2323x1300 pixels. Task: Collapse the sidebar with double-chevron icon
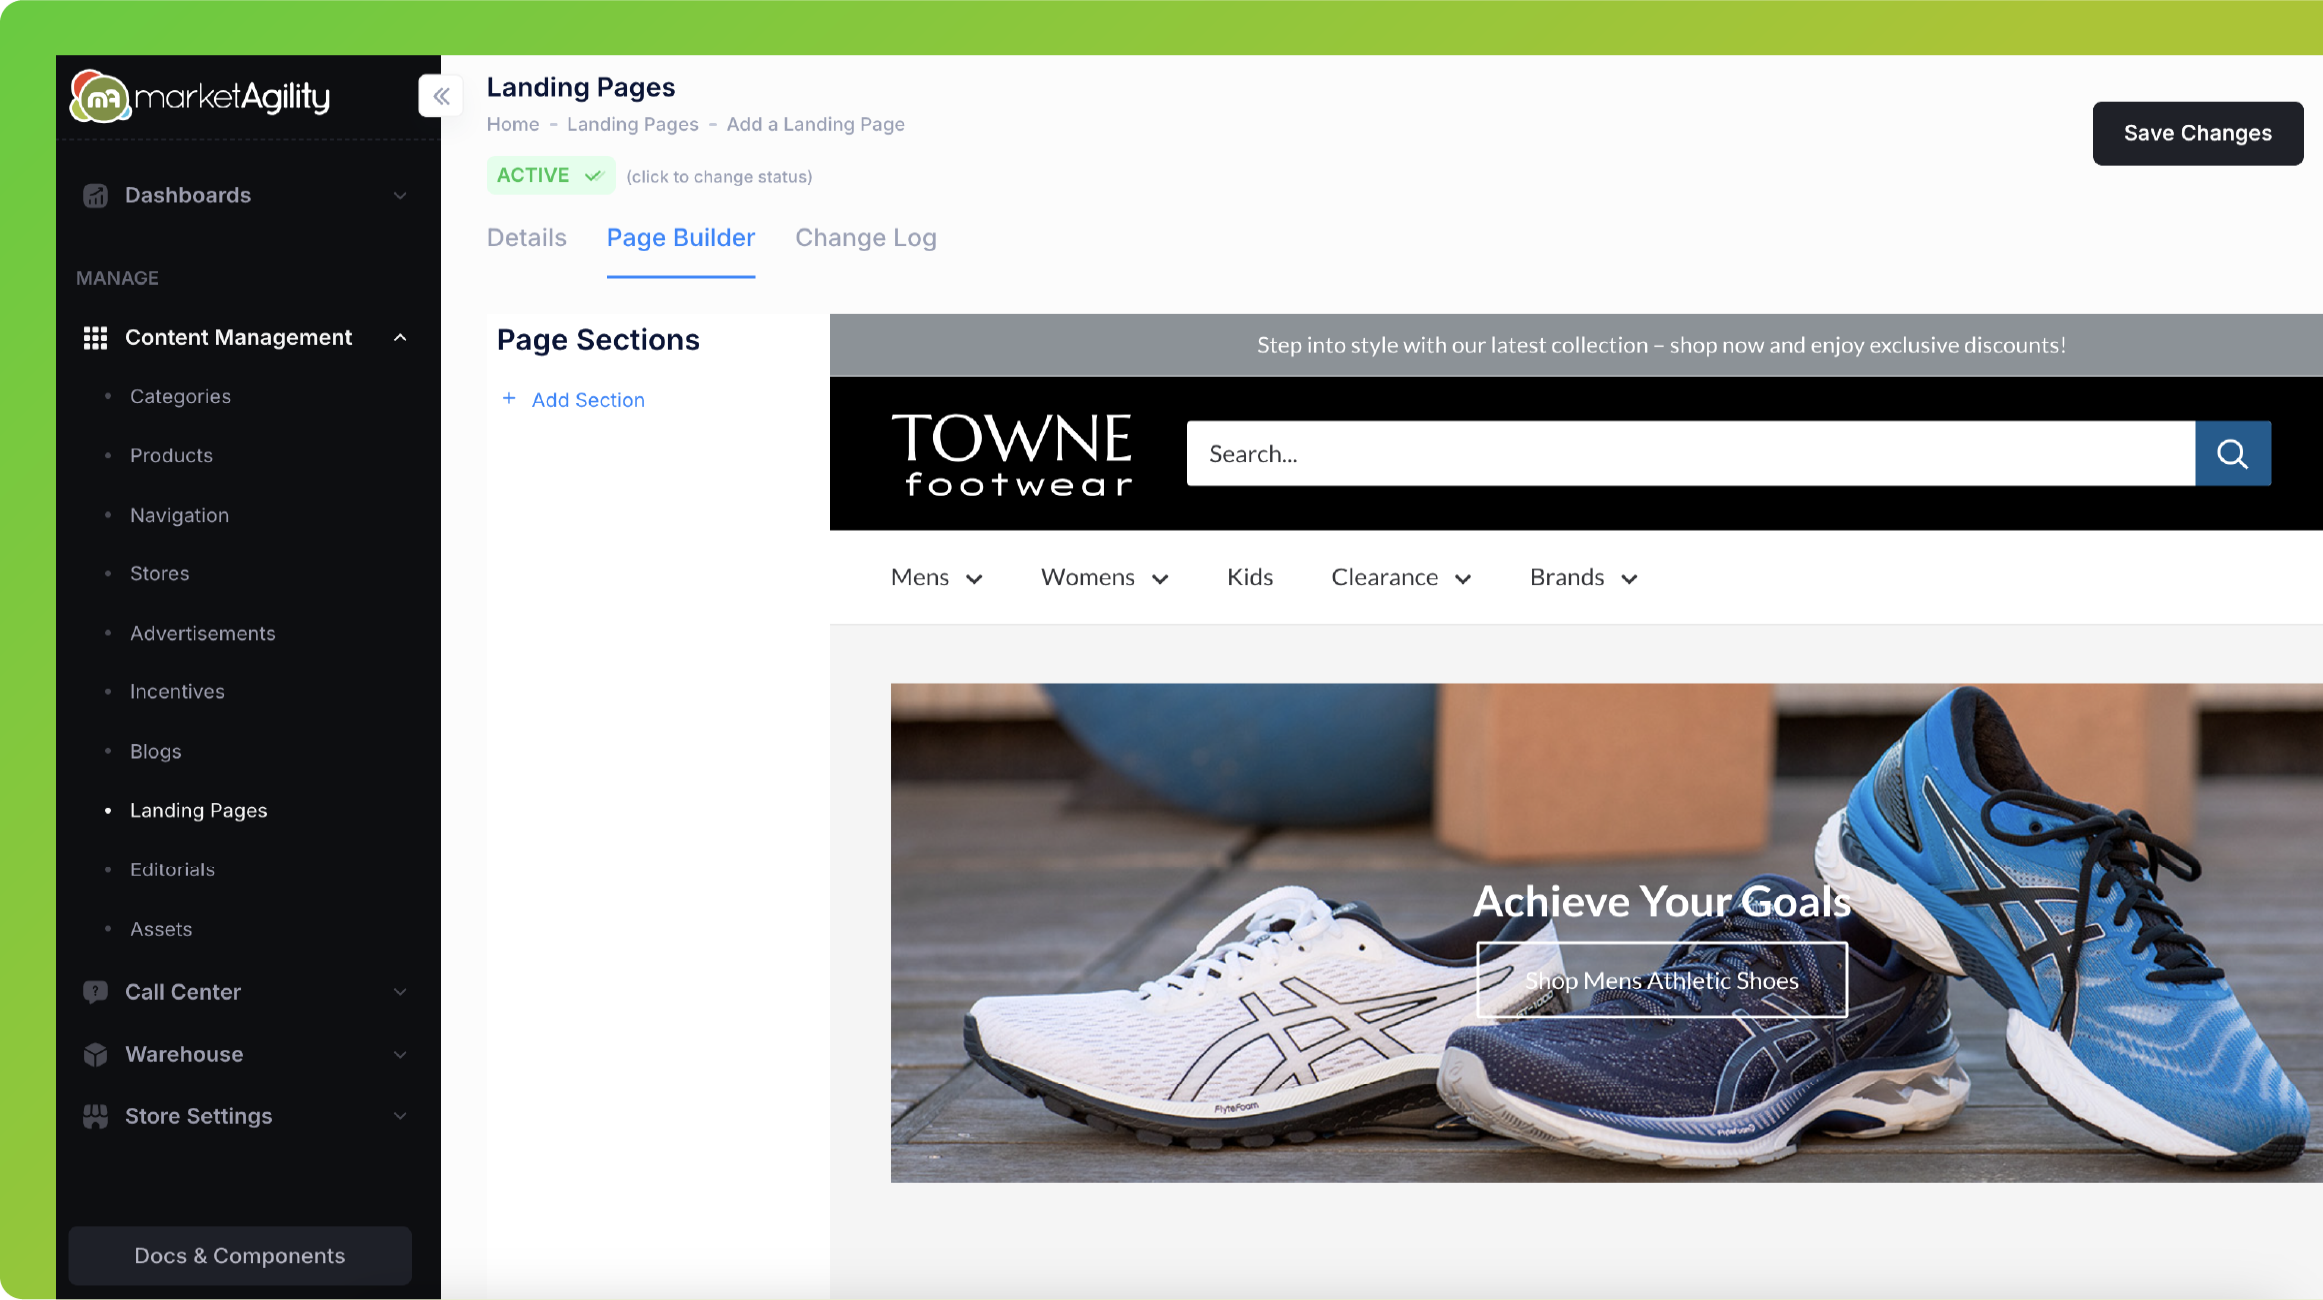441,96
